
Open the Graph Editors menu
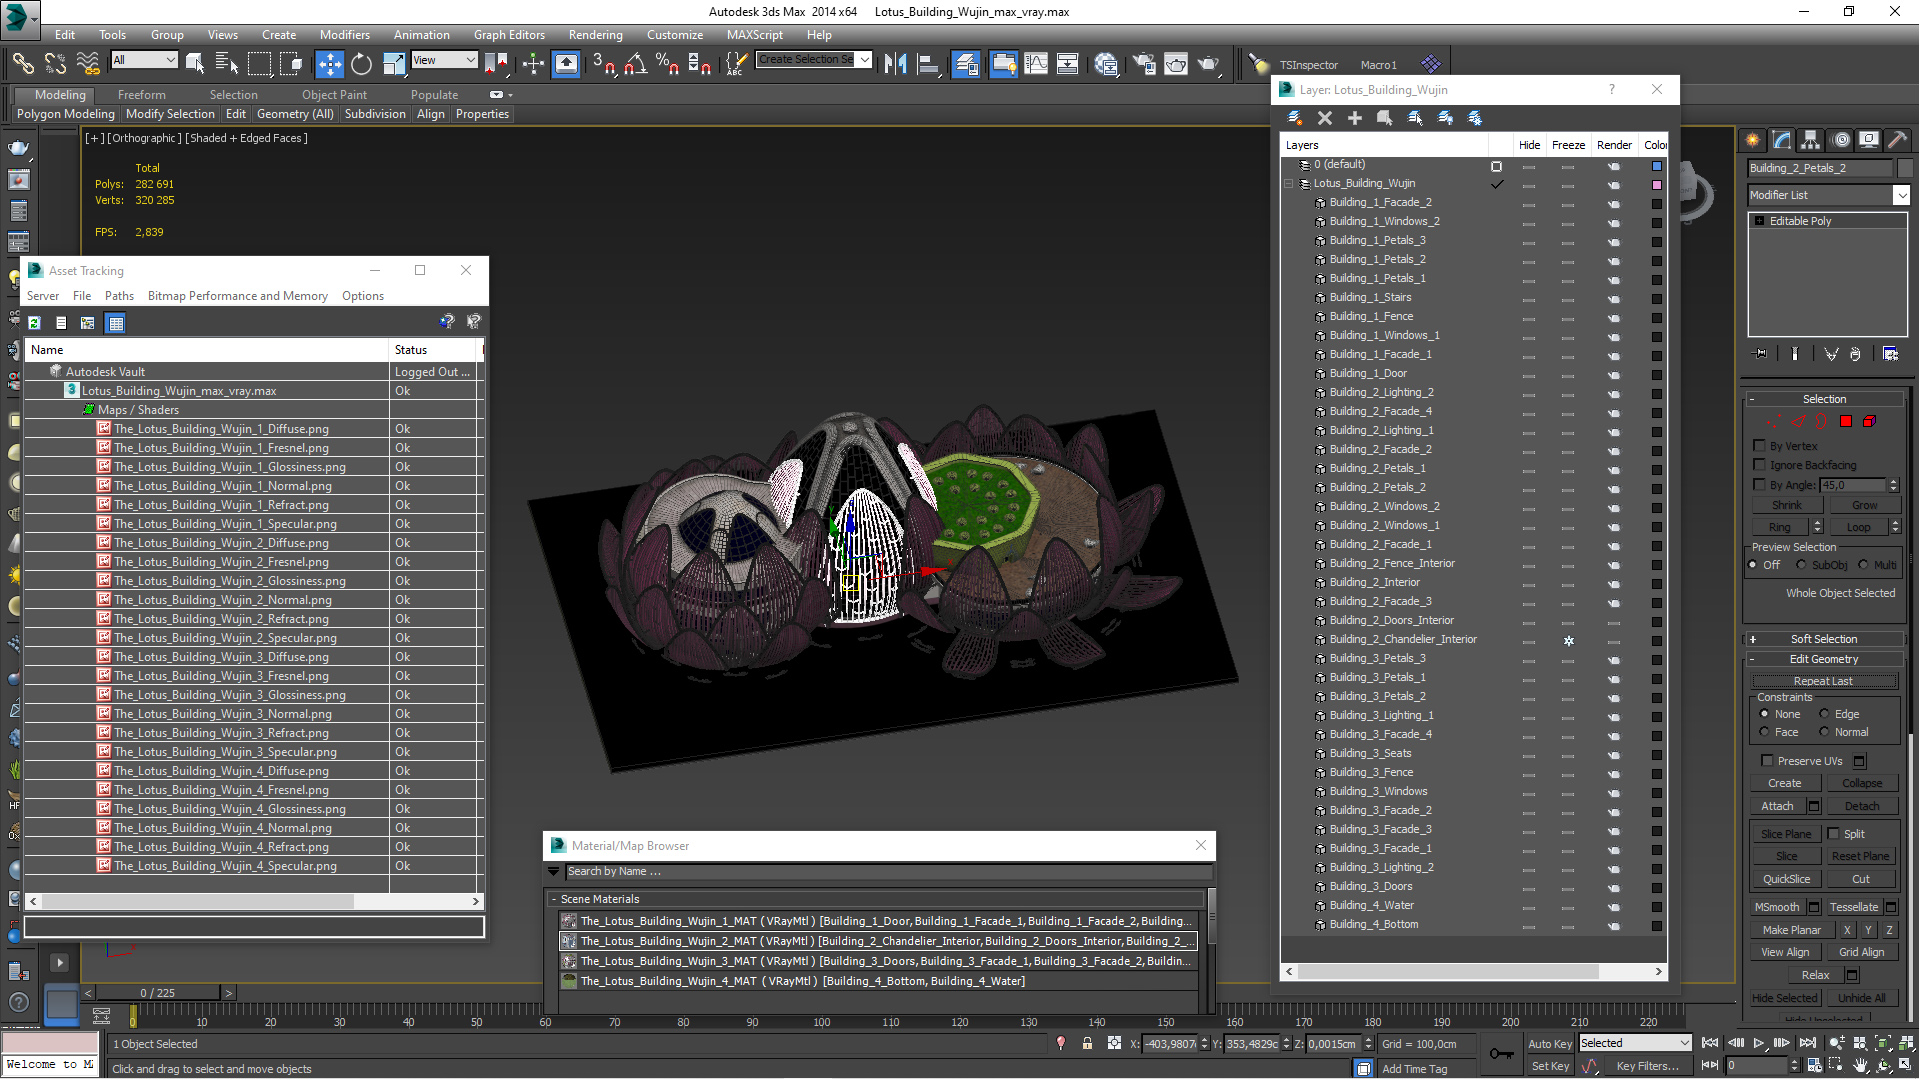pos(509,34)
